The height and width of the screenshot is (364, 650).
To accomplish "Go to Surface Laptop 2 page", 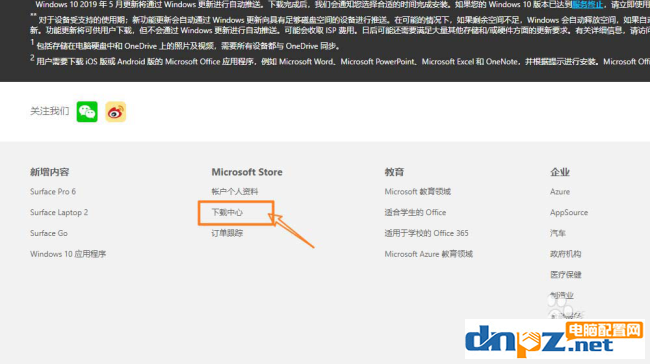I will click(x=59, y=212).
